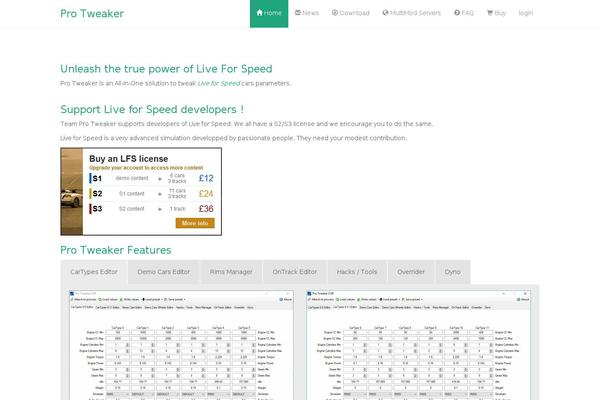Open the right CarTypes Editor screenshot

[419, 345]
